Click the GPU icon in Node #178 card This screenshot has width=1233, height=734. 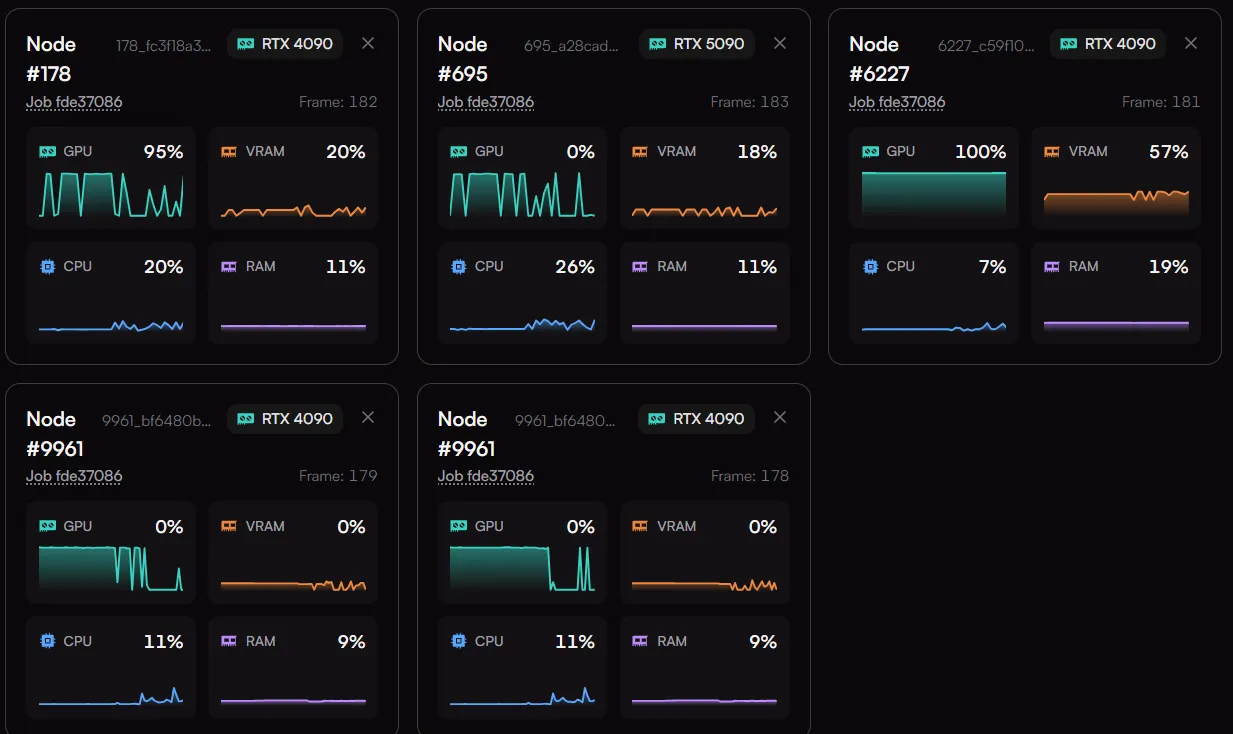click(x=47, y=152)
